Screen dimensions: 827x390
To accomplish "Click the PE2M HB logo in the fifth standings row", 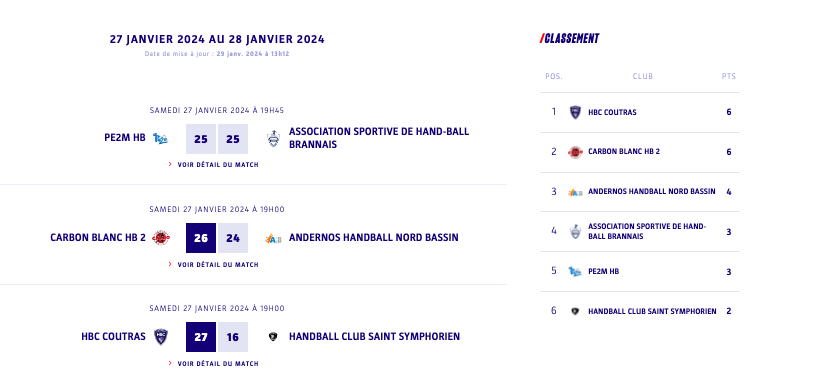I will (x=575, y=272).
